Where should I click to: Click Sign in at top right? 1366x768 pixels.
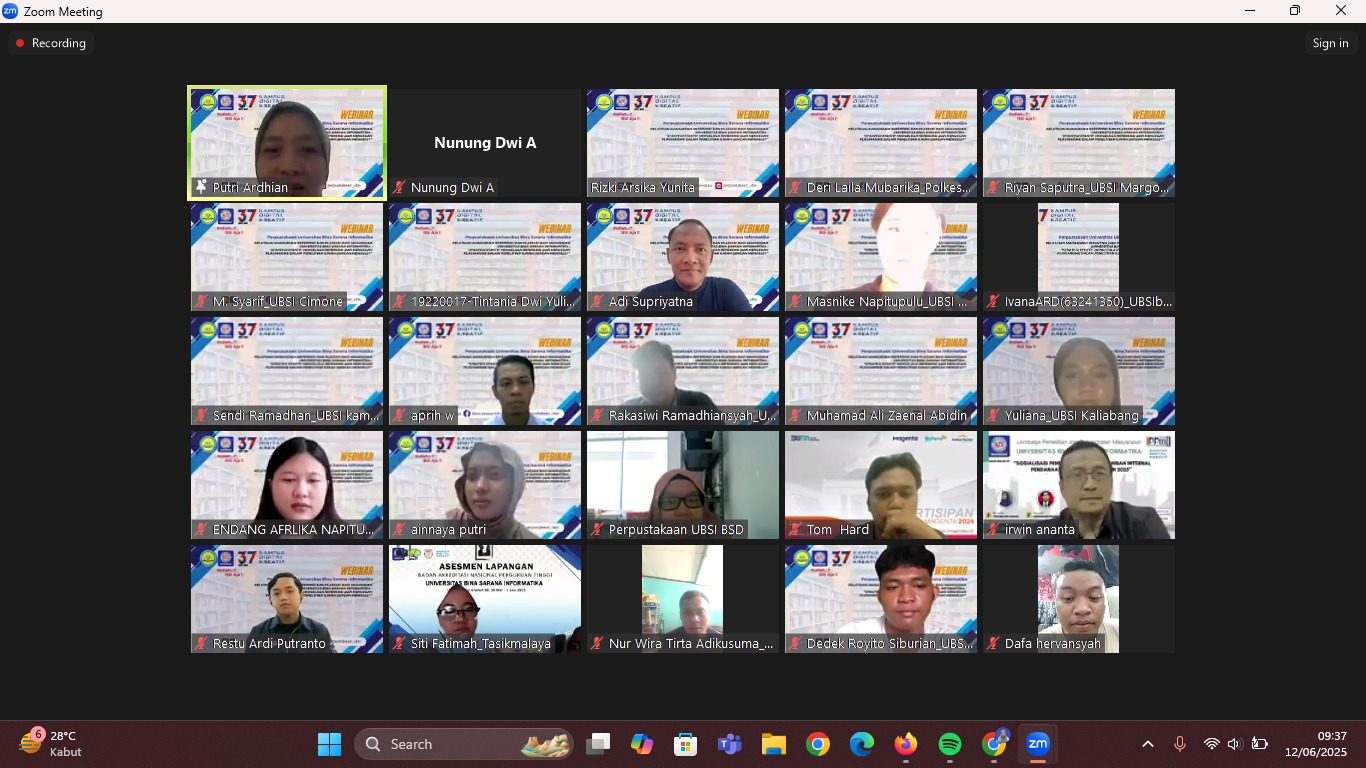[x=1330, y=43]
